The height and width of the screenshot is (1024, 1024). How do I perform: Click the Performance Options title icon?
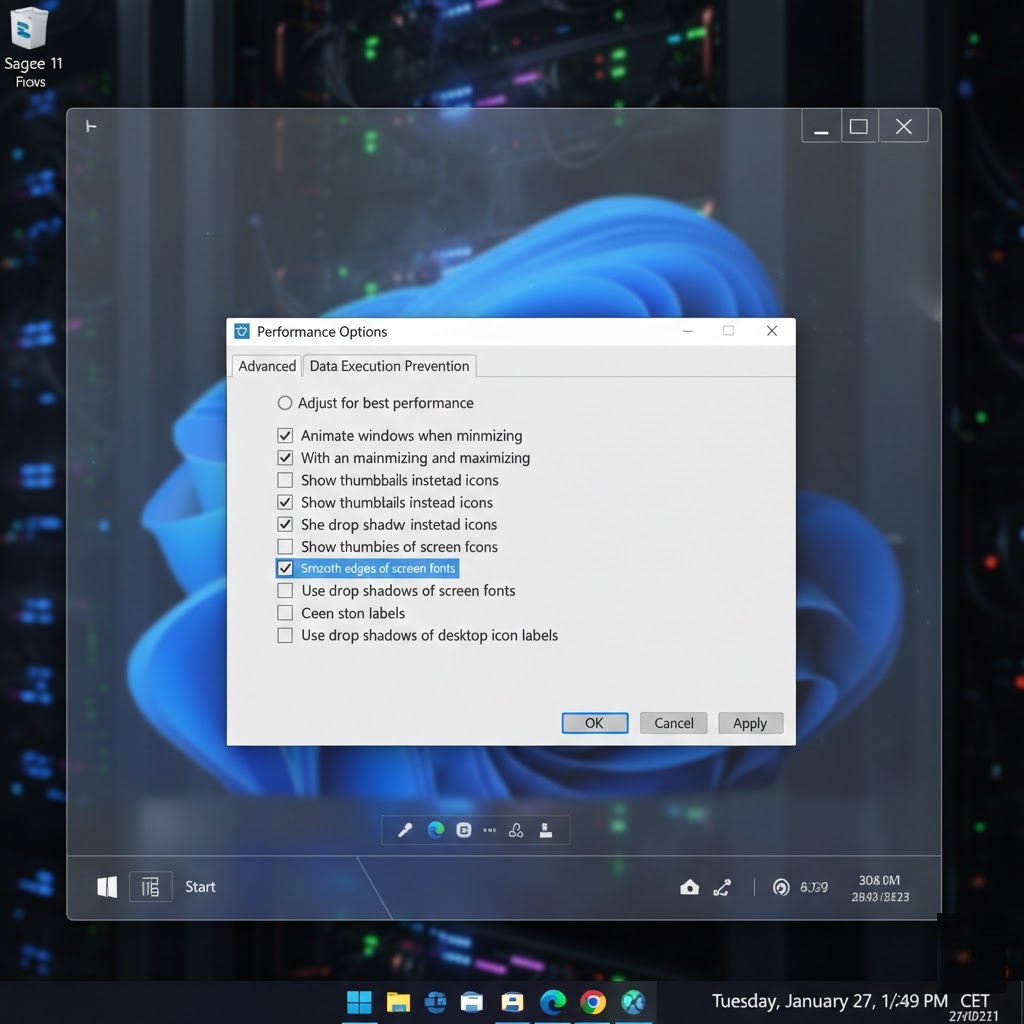coord(242,331)
